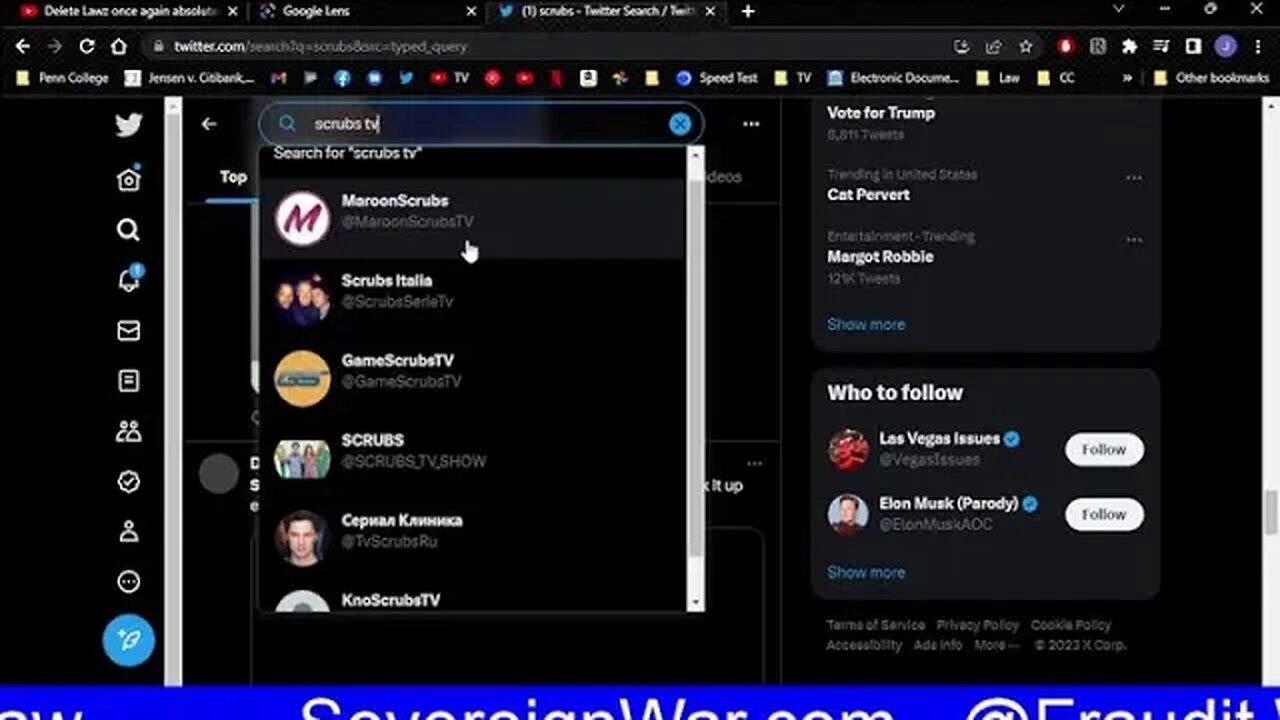Open Profile icon in sidebar
Image resolution: width=1280 pixels, height=720 pixels.
pos(128,531)
